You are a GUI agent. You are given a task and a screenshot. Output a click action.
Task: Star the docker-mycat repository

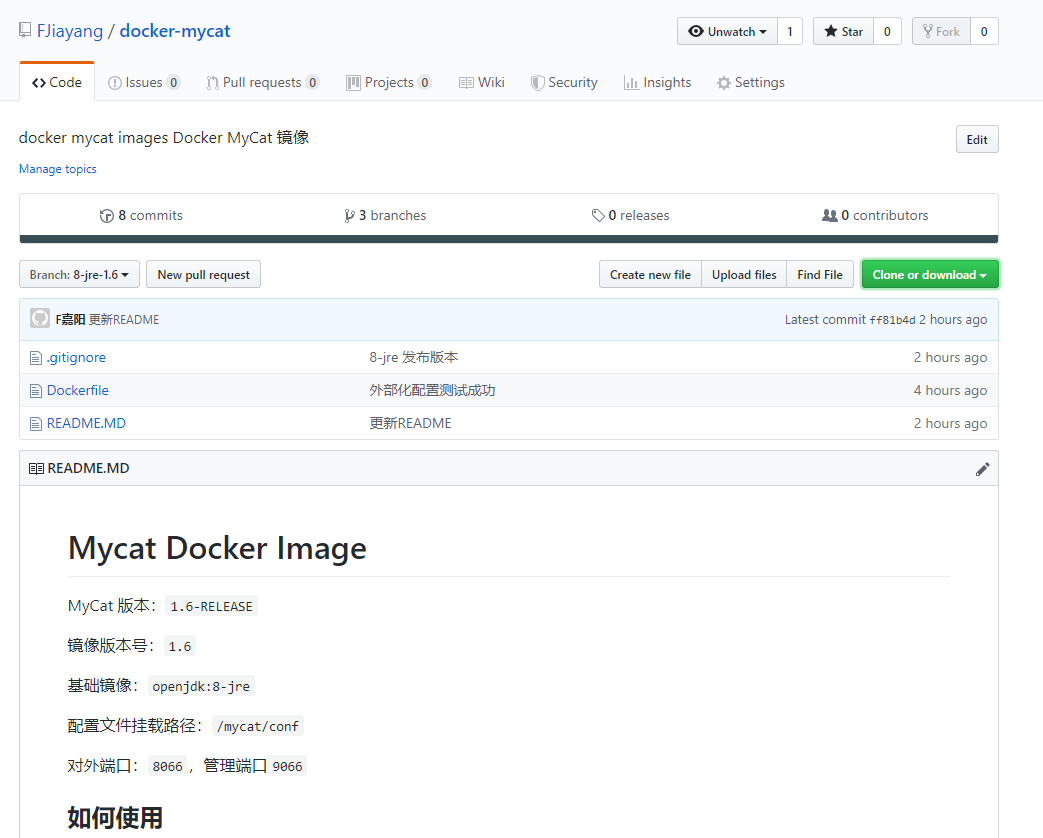843,32
